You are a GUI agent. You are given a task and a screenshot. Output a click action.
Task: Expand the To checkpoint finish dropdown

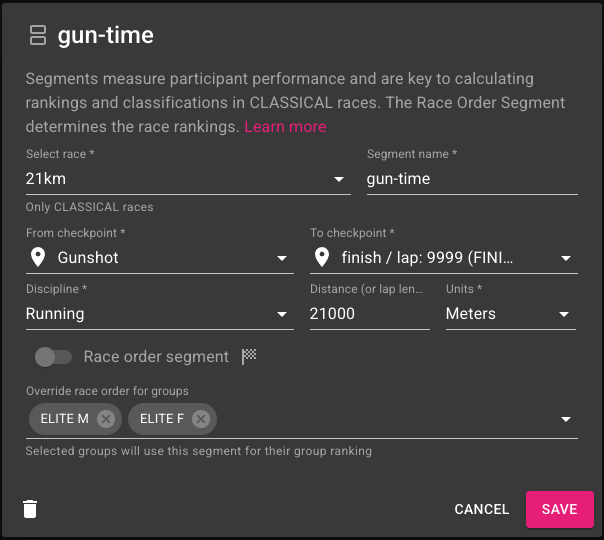pyautogui.click(x=444, y=258)
